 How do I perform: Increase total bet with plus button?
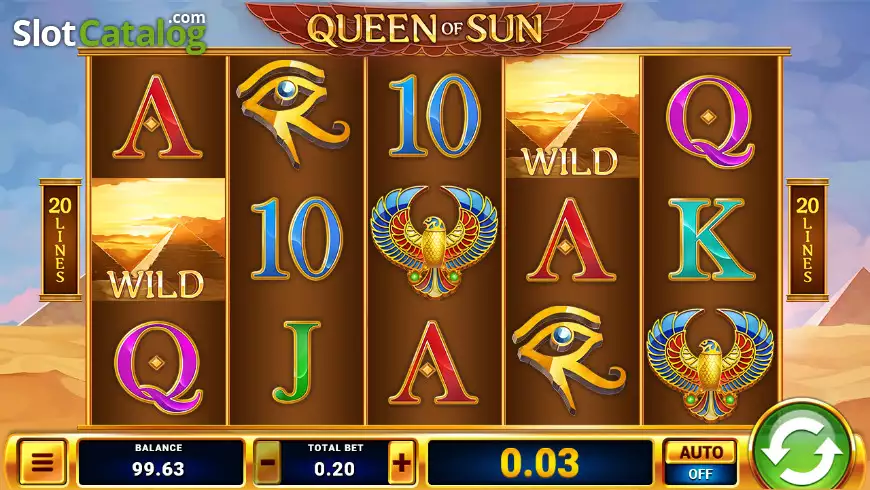402,462
